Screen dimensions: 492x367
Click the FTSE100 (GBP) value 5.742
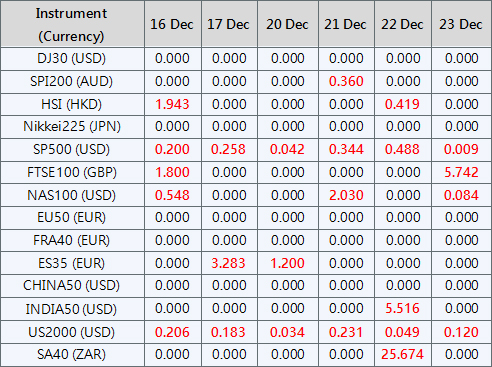click(461, 172)
